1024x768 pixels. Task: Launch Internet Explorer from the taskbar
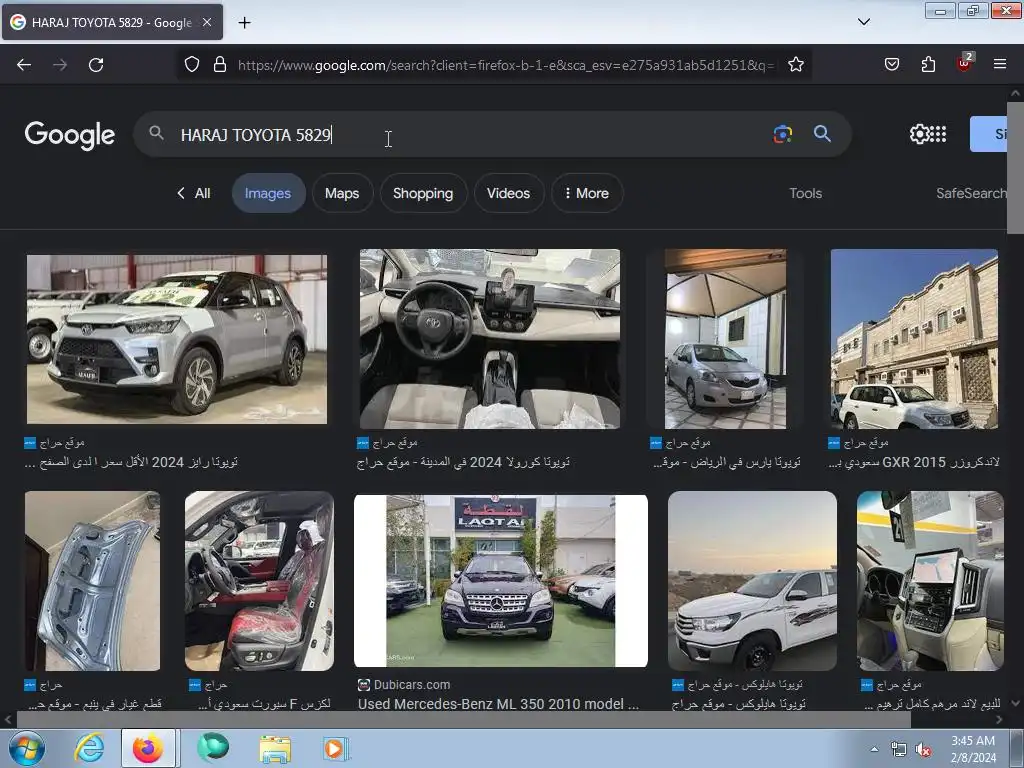pyautogui.click(x=89, y=748)
